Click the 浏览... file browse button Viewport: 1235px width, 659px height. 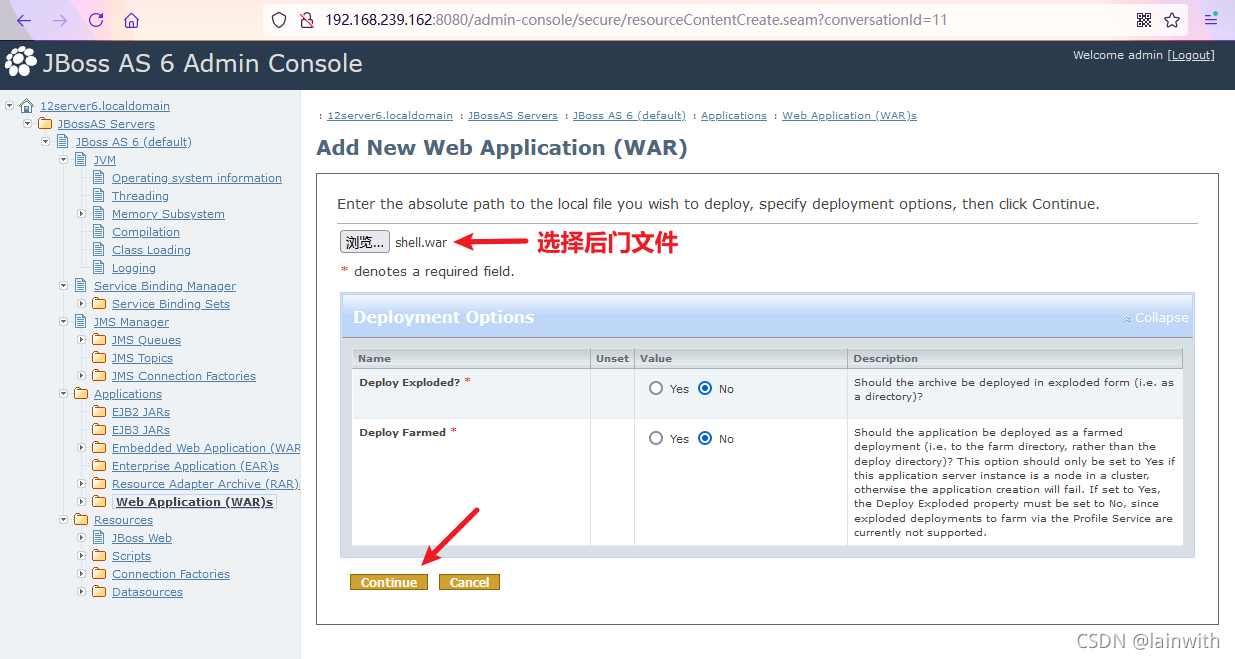pyautogui.click(x=364, y=242)
